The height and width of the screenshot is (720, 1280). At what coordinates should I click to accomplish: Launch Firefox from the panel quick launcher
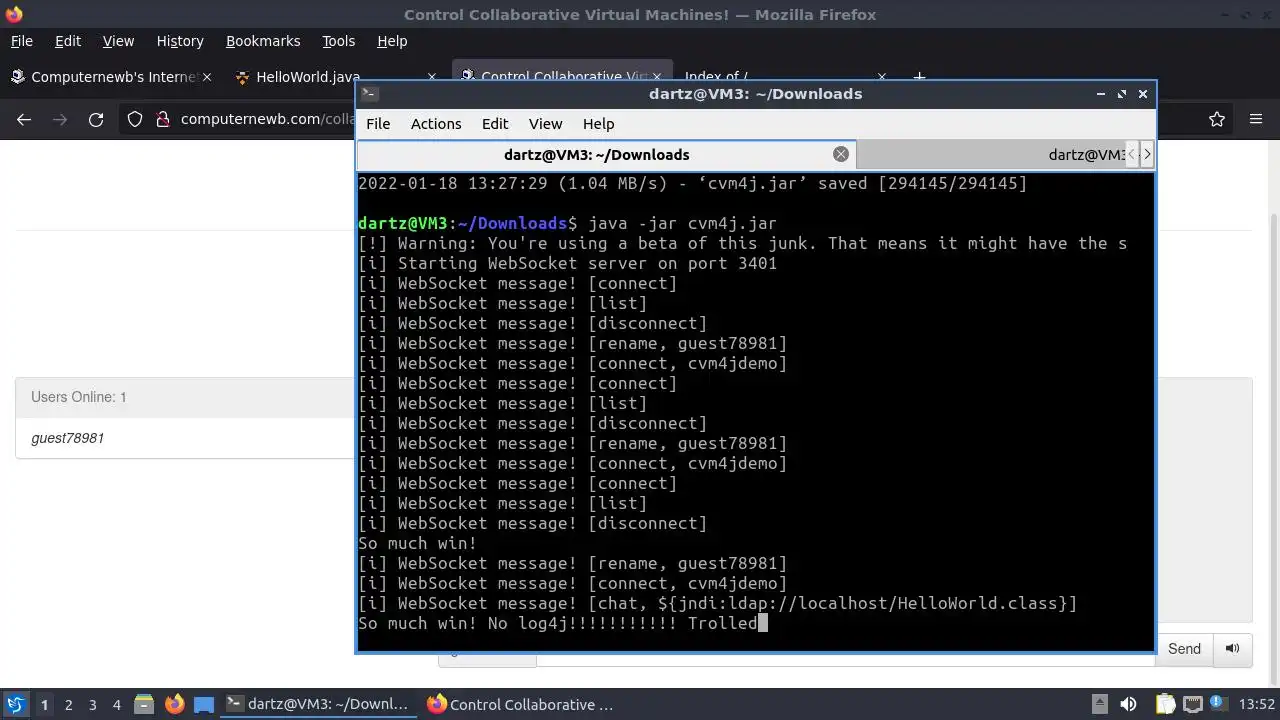(x=174, y=704)
